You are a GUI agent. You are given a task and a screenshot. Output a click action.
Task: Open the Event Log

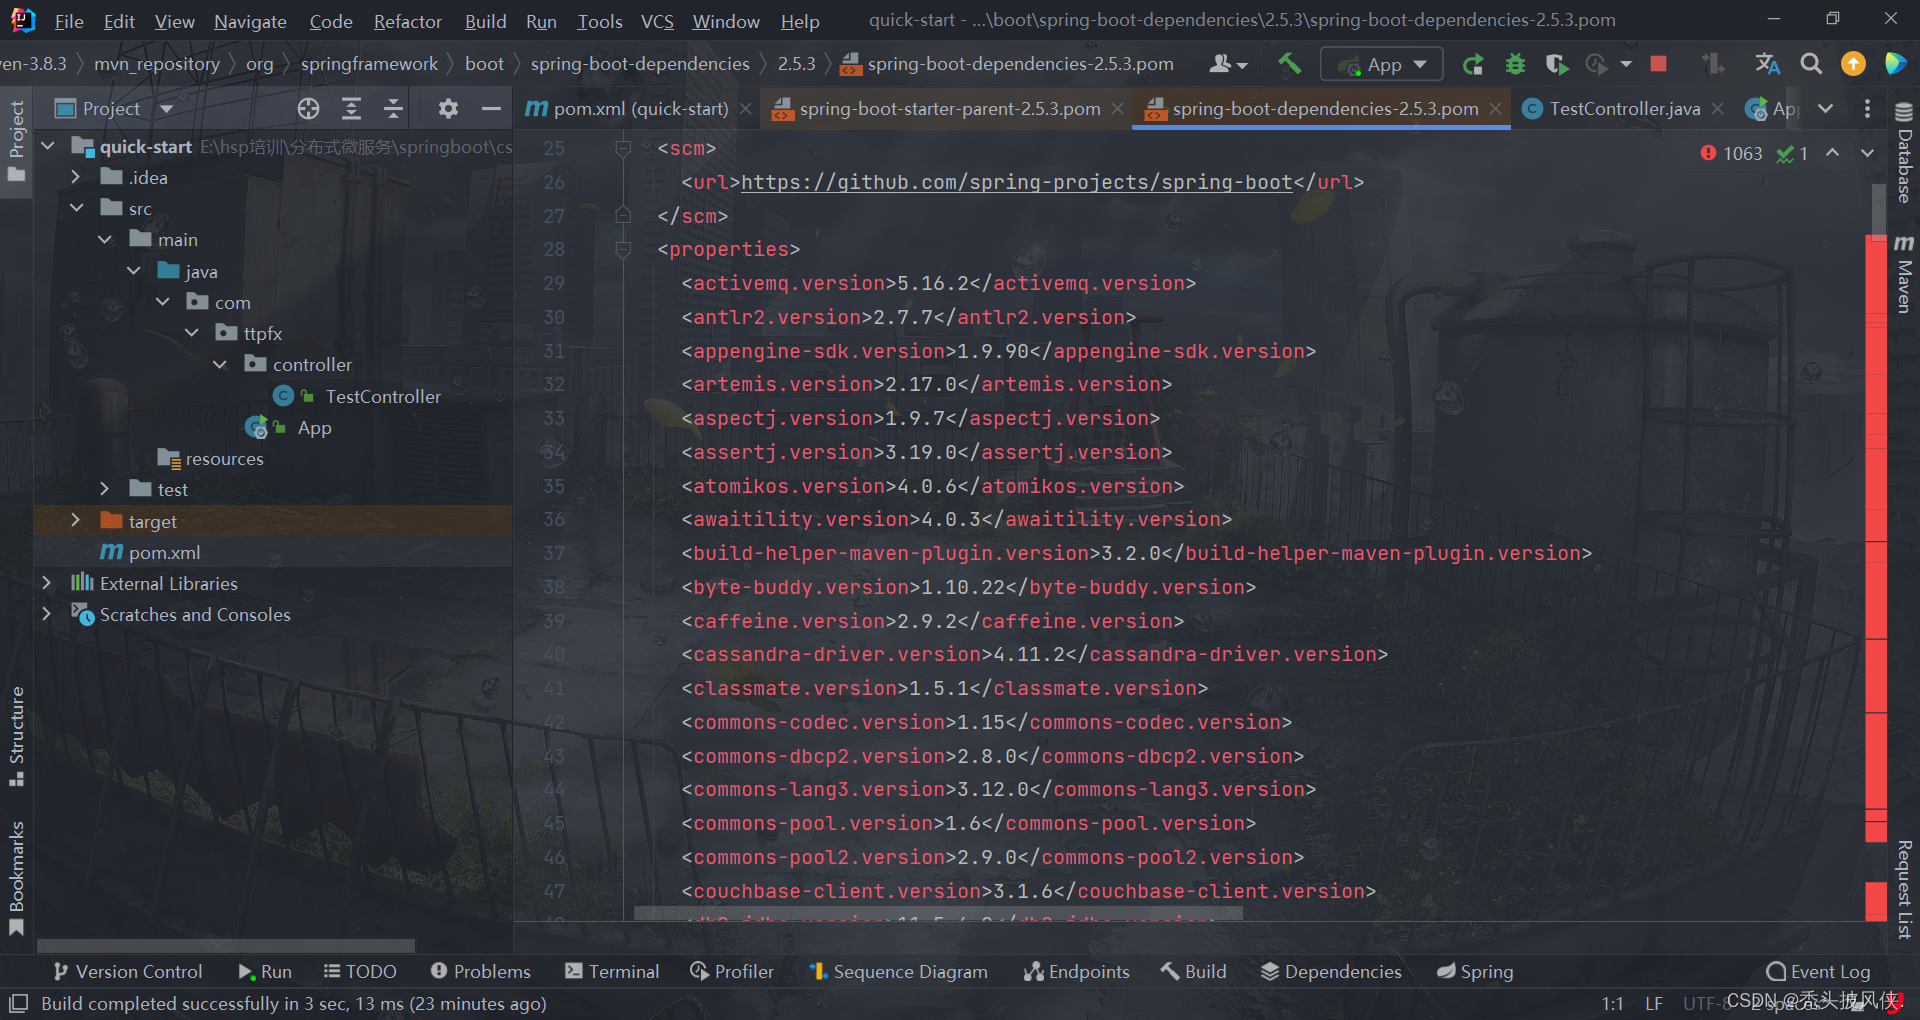coord(1818,972)
